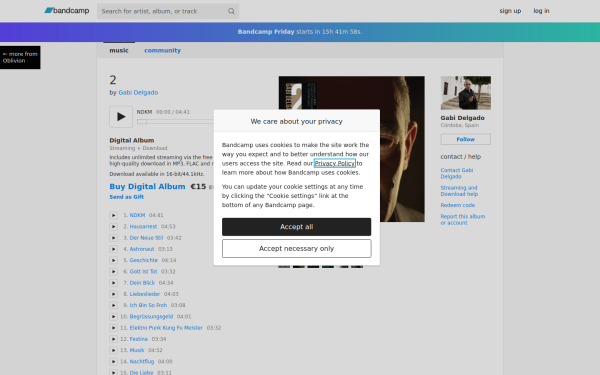
Task: Play track 11 Elektro Punk Kung Fu Meister
Action: coord(113,328)
